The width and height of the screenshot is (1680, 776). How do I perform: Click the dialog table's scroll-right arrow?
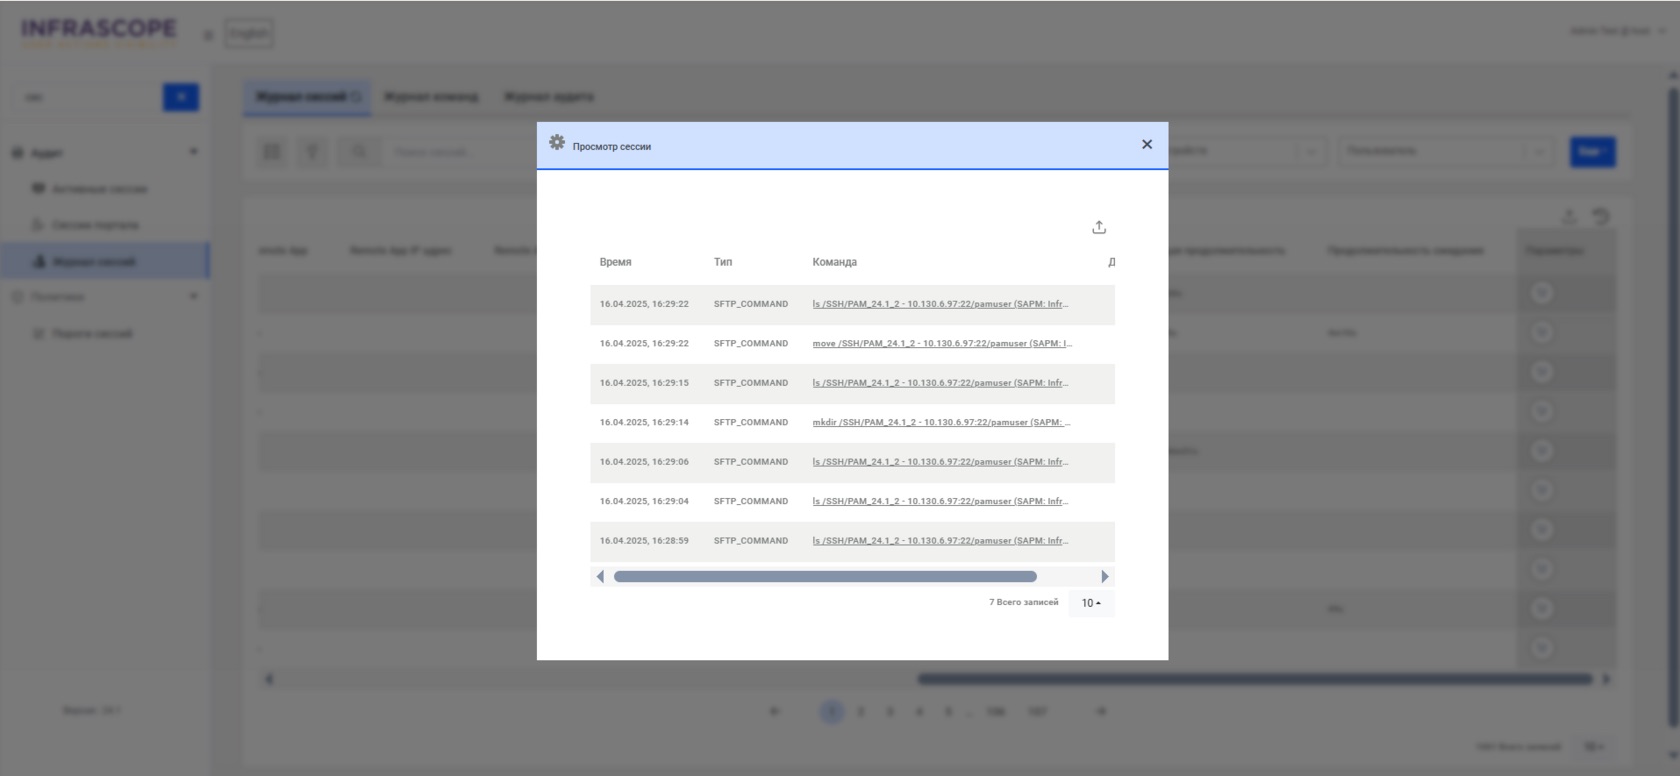(1105, 576)
